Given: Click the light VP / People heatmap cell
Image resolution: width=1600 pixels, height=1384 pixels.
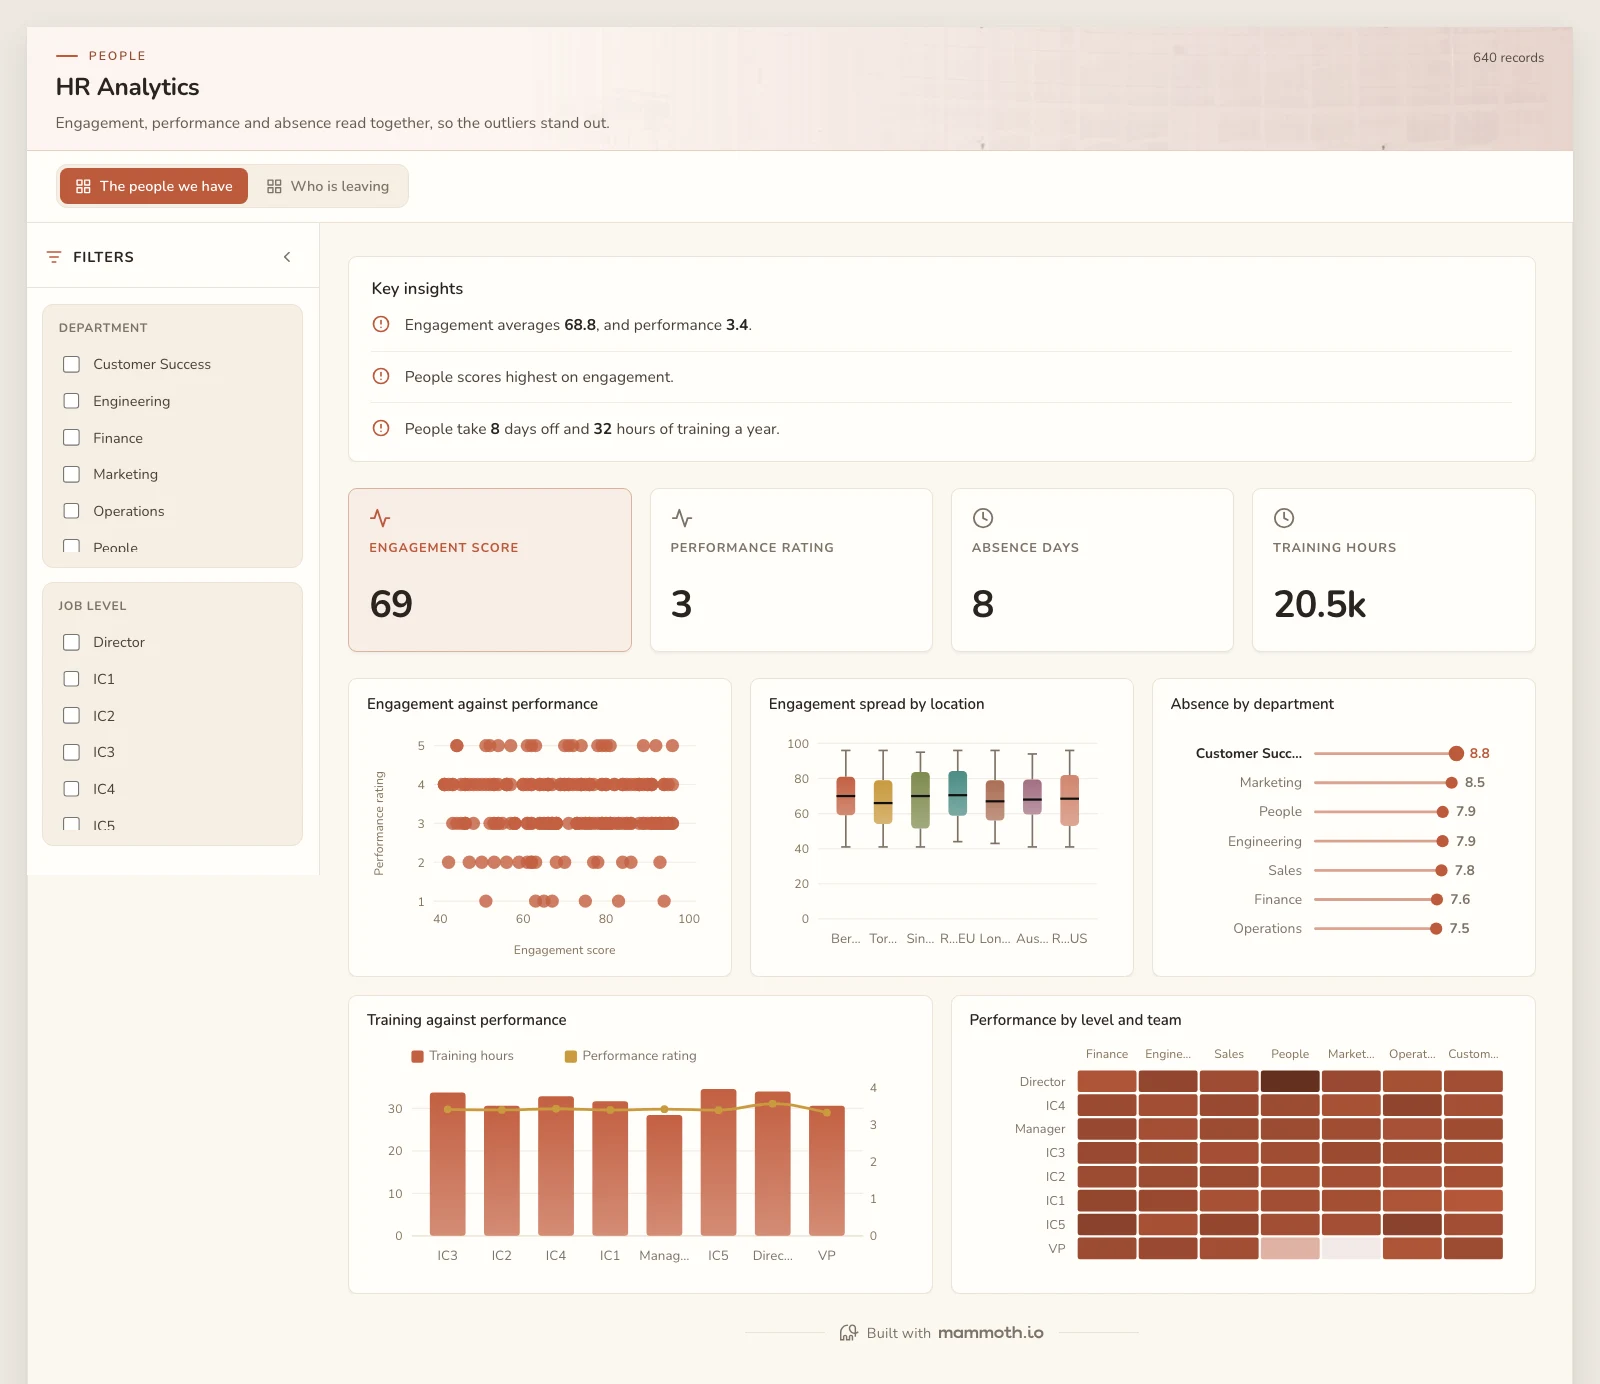Looking at the screenshot, I should coord(1290,1248).
